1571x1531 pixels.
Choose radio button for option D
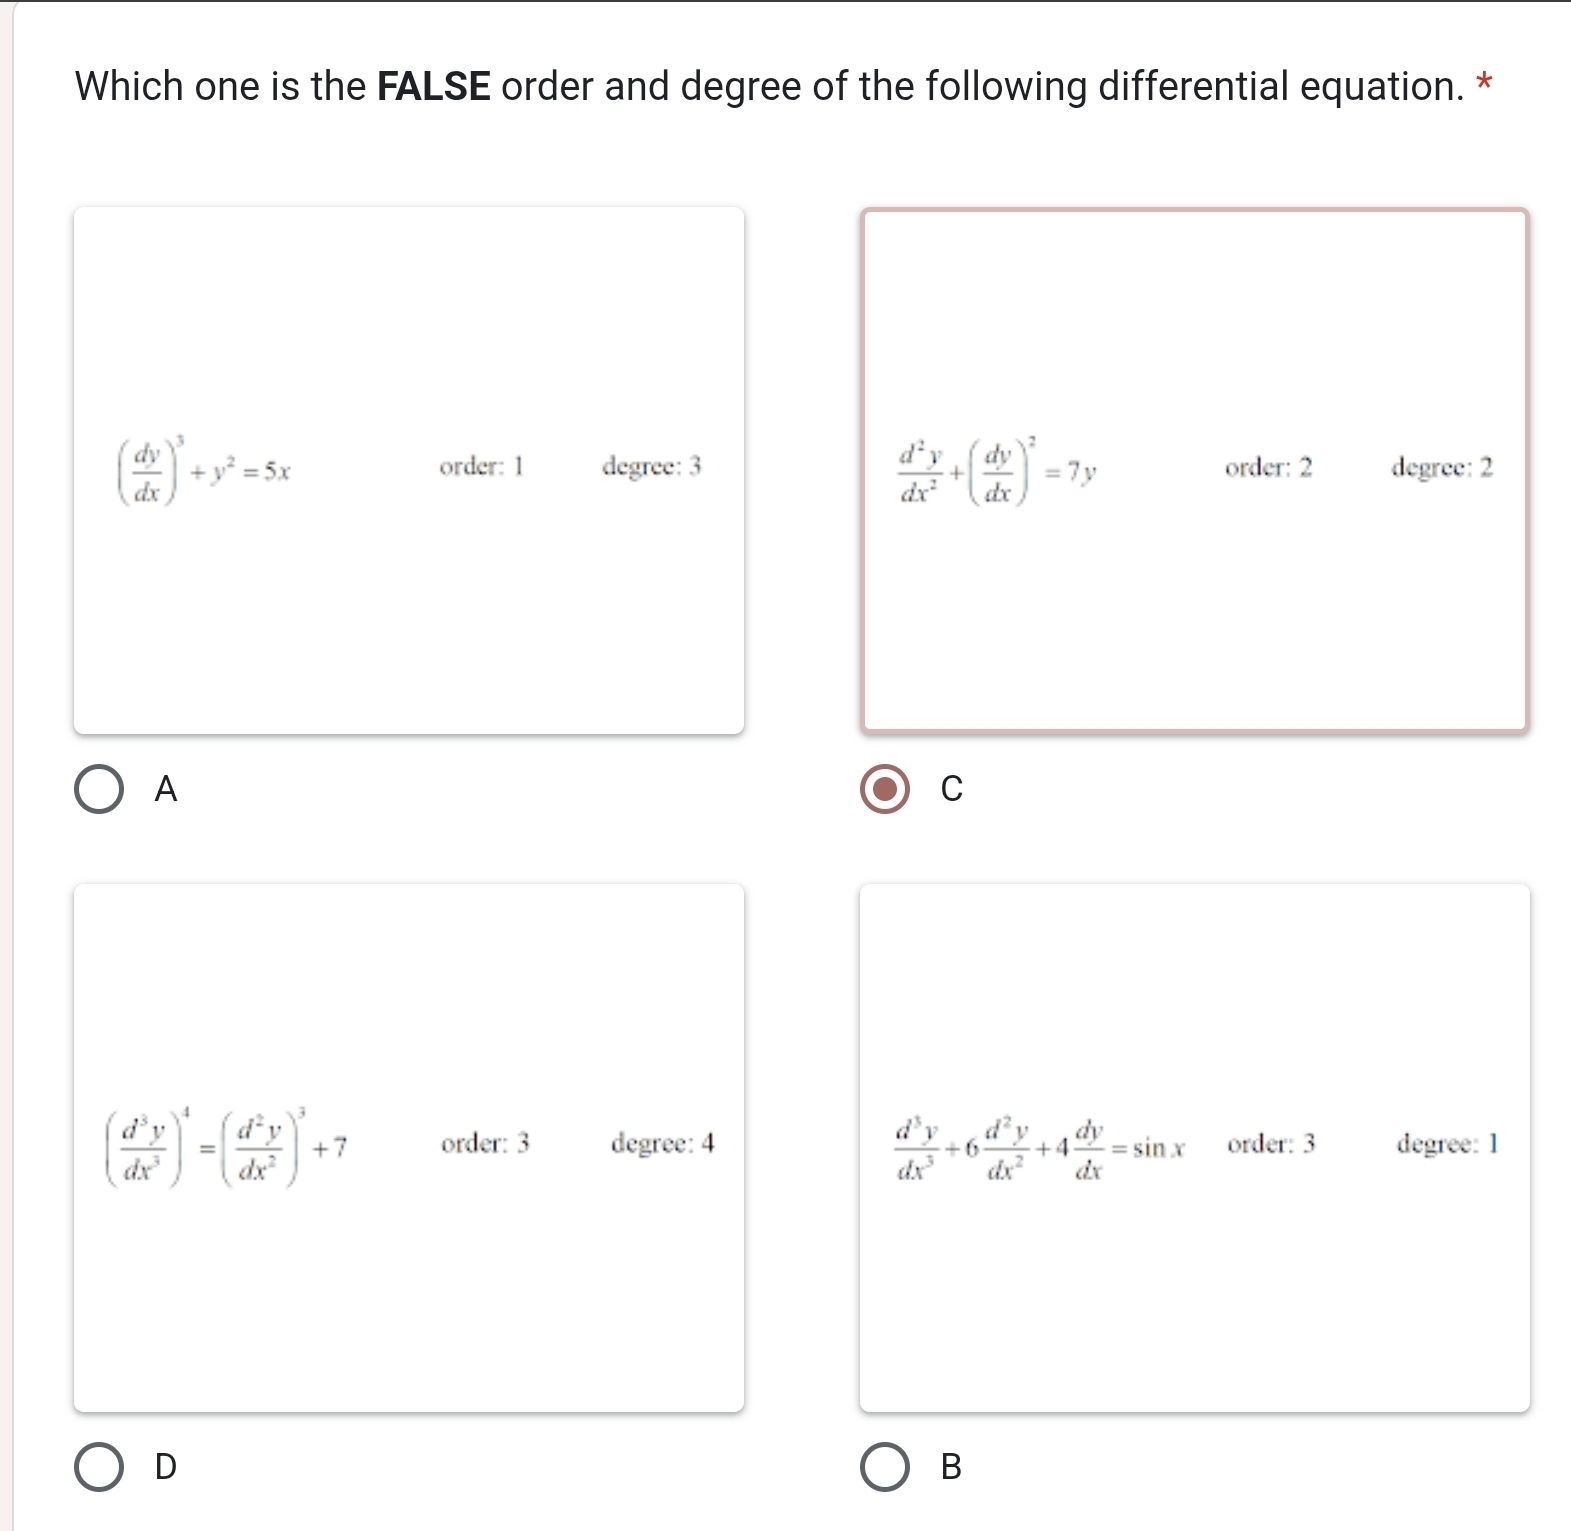tap(99, 1466)
